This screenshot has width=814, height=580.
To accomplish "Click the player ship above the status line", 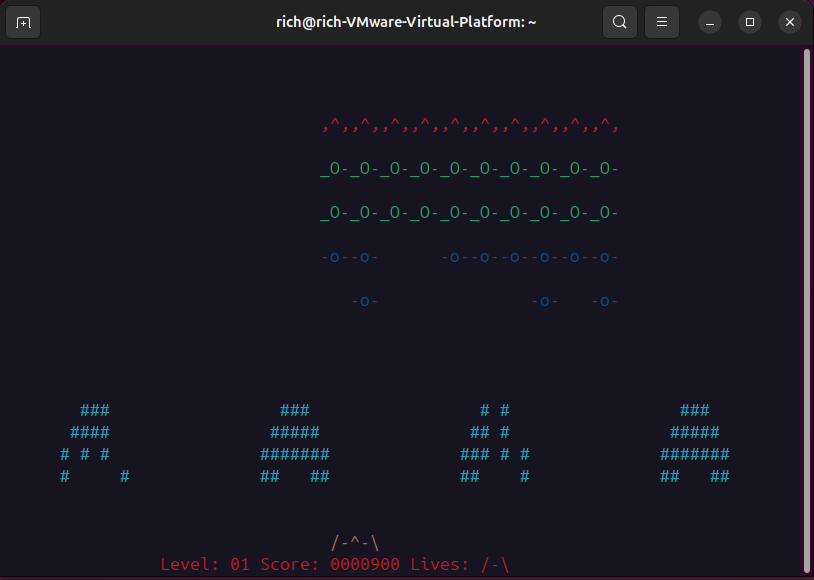I will tap(355, 543).
